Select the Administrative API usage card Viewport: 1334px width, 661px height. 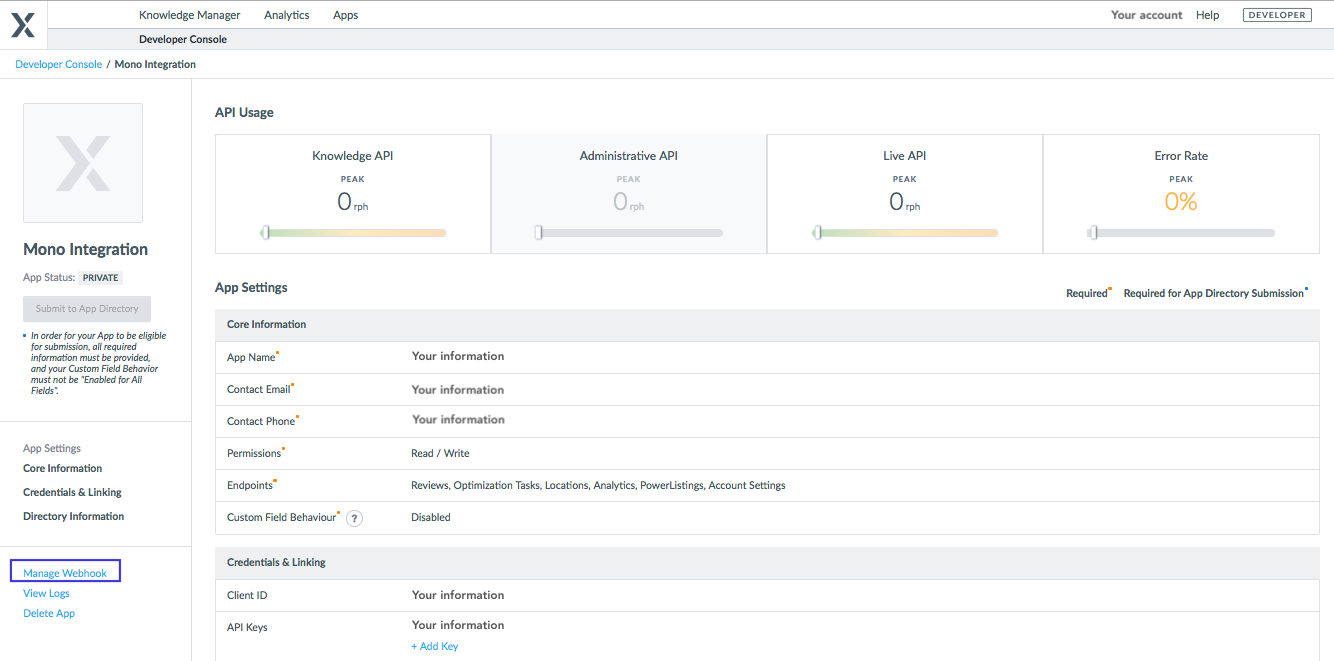click(629, 194)
